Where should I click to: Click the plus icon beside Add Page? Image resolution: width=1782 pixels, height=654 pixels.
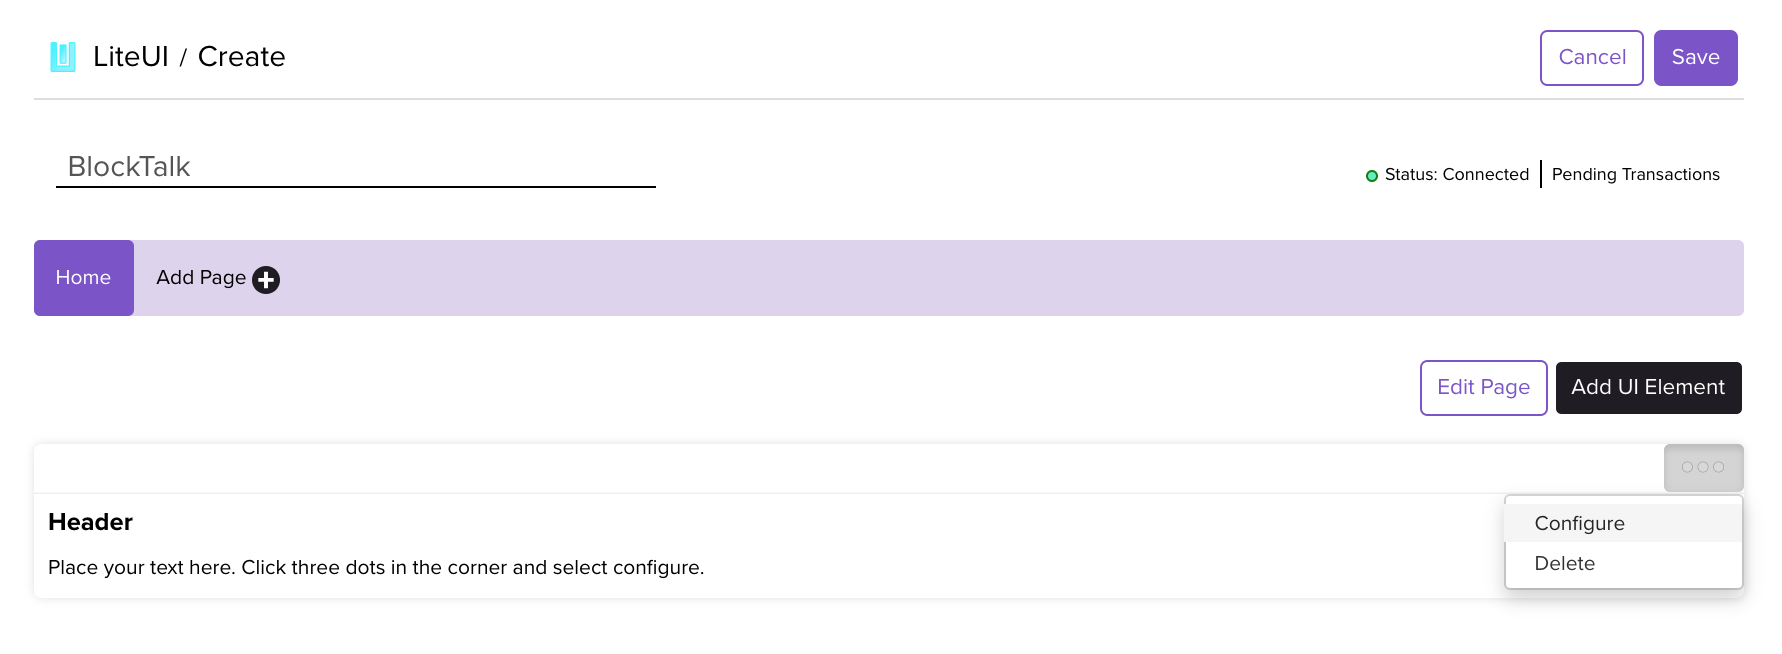266,280
